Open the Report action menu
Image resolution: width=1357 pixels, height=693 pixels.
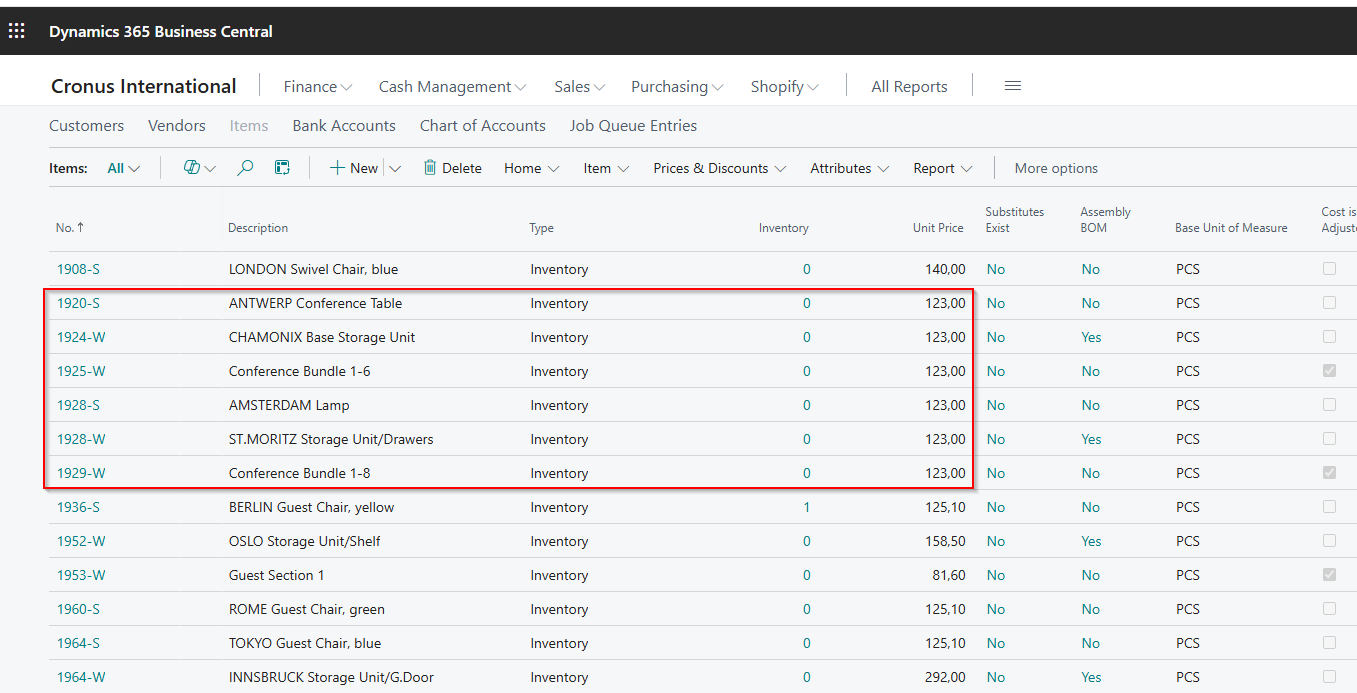click(x=943, y=168)
